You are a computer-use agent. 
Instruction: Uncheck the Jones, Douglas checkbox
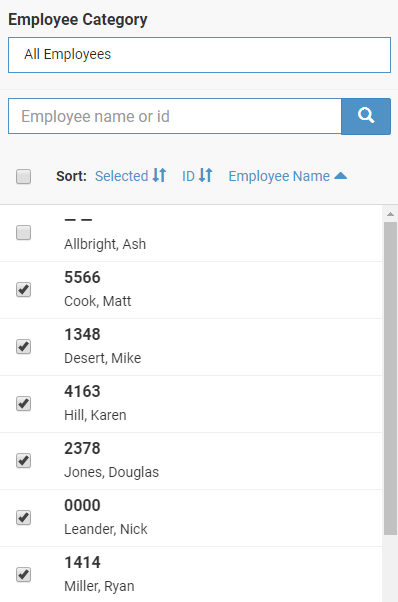click(x=23, y=460)
